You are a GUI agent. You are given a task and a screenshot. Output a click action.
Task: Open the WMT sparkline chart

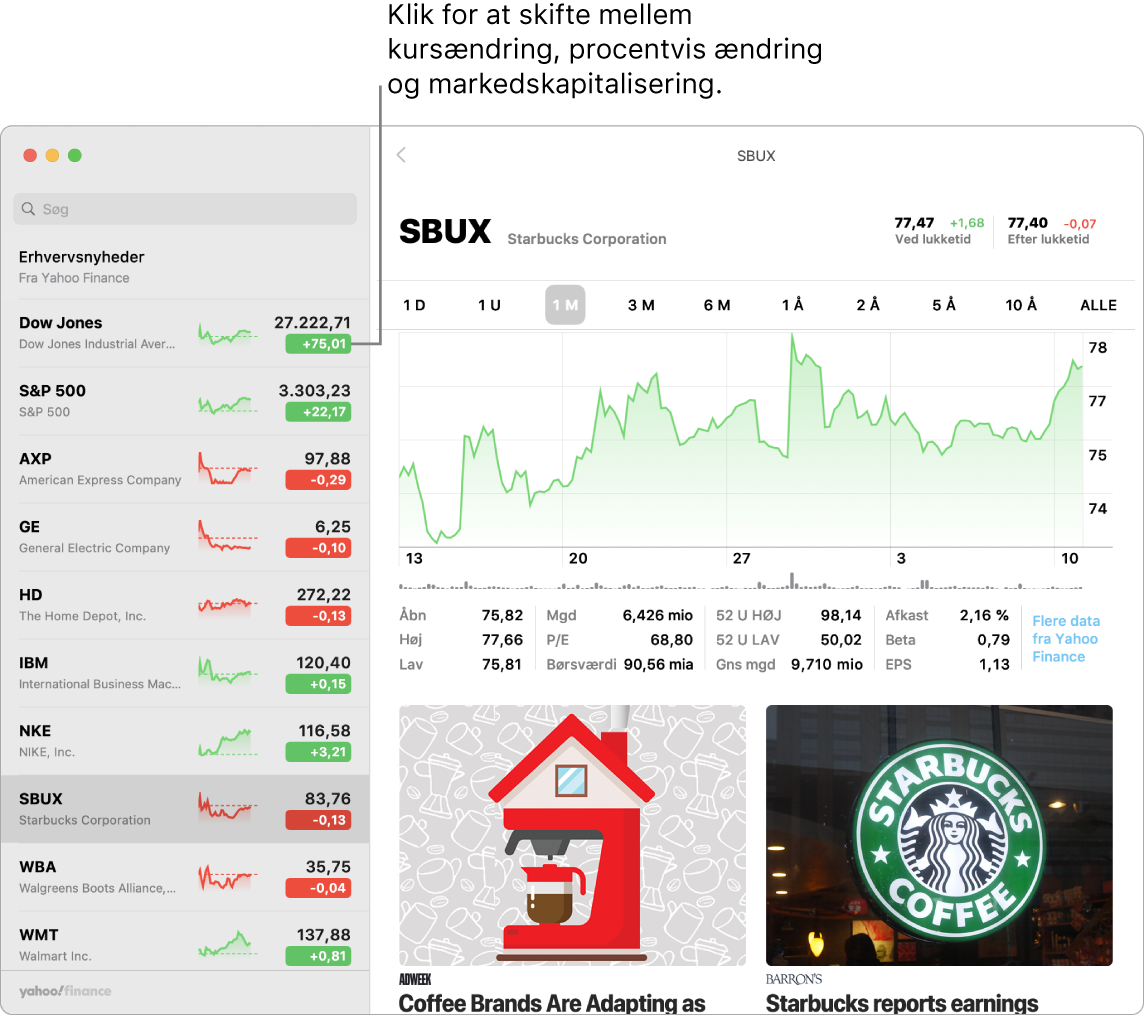tap(228, 945)
